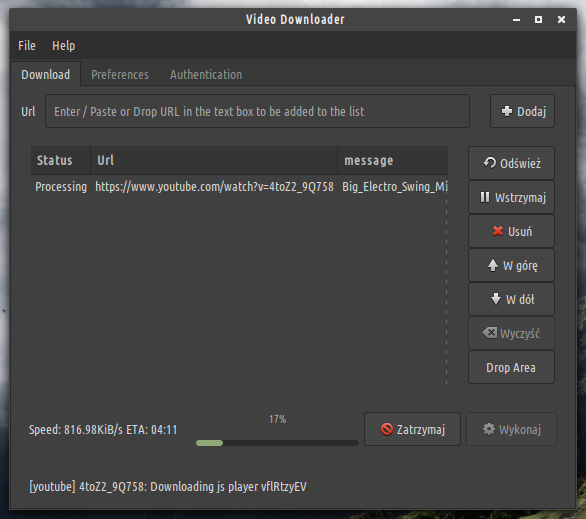586x519 pixels.
Task: Click the plus icon on Dodaj button
Action: (507, 111)
